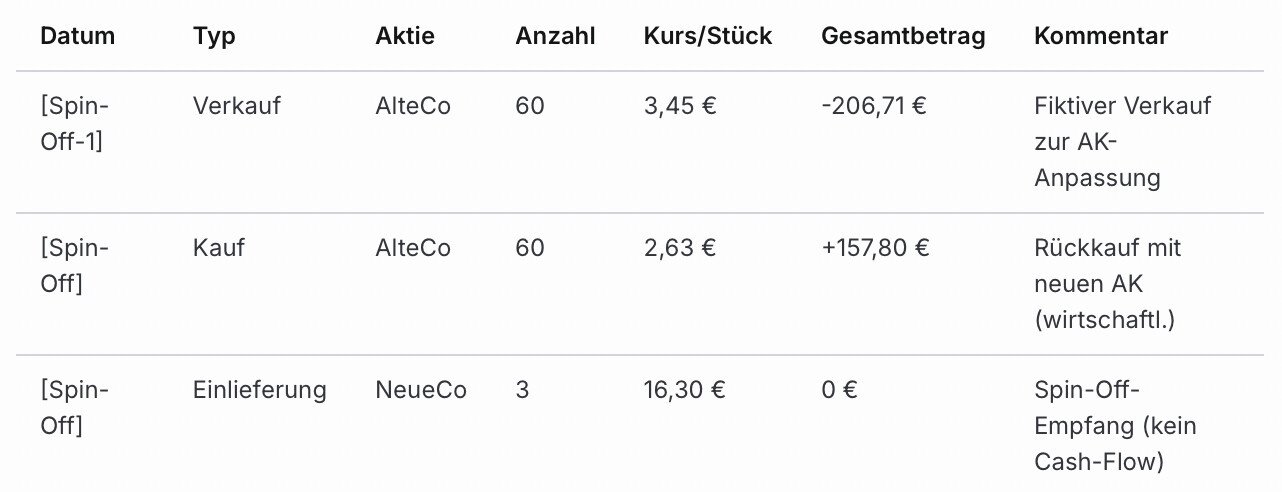Select the "Gesamtbetrag" column header
This screenshot has width=1282, height=492.
(903, 37)
